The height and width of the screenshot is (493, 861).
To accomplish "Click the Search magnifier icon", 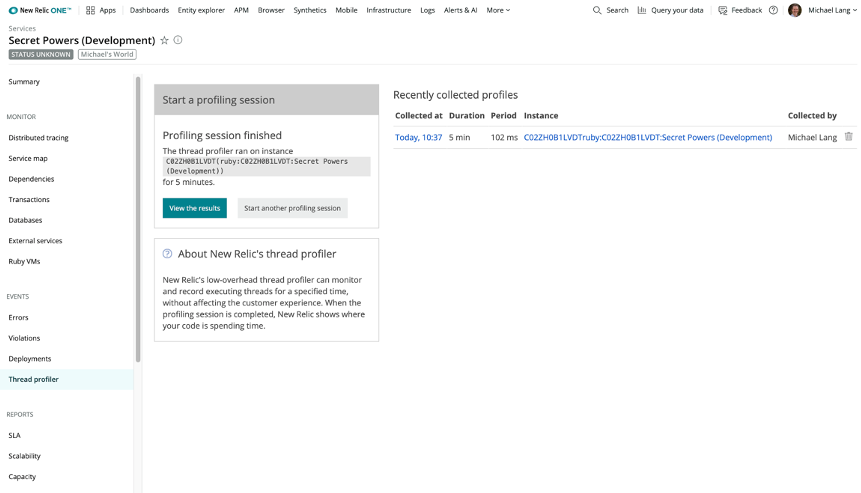I will (597, 10).
